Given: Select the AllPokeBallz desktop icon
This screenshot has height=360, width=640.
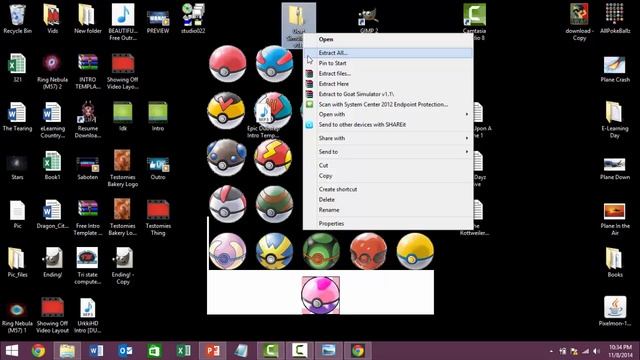Looking at the screenshot, I should click(x=615, y=19).
